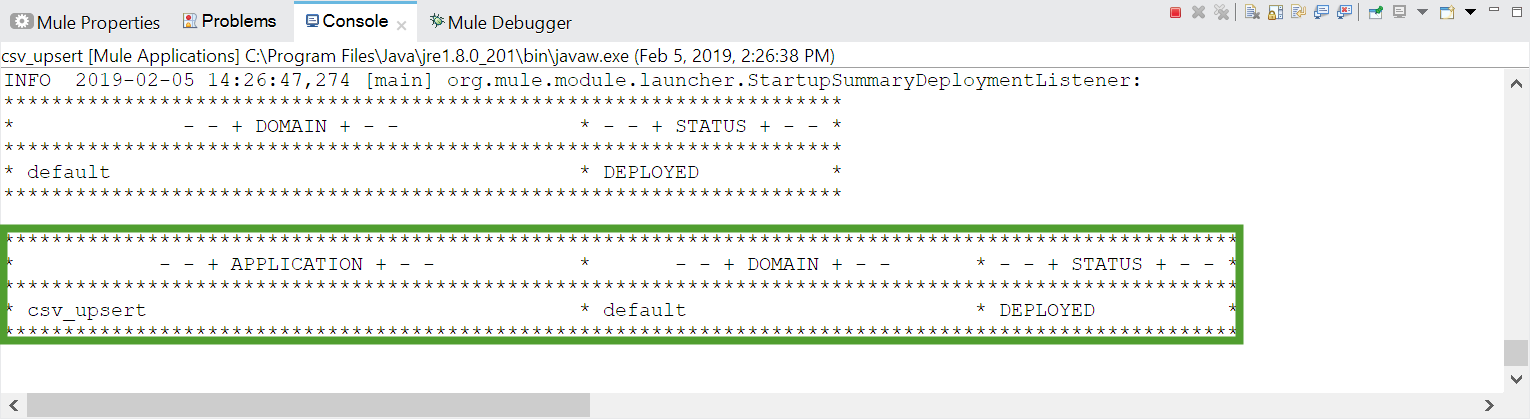Open a new console view icon
Screen dimensions: 1530x419
click(1447, 12)
